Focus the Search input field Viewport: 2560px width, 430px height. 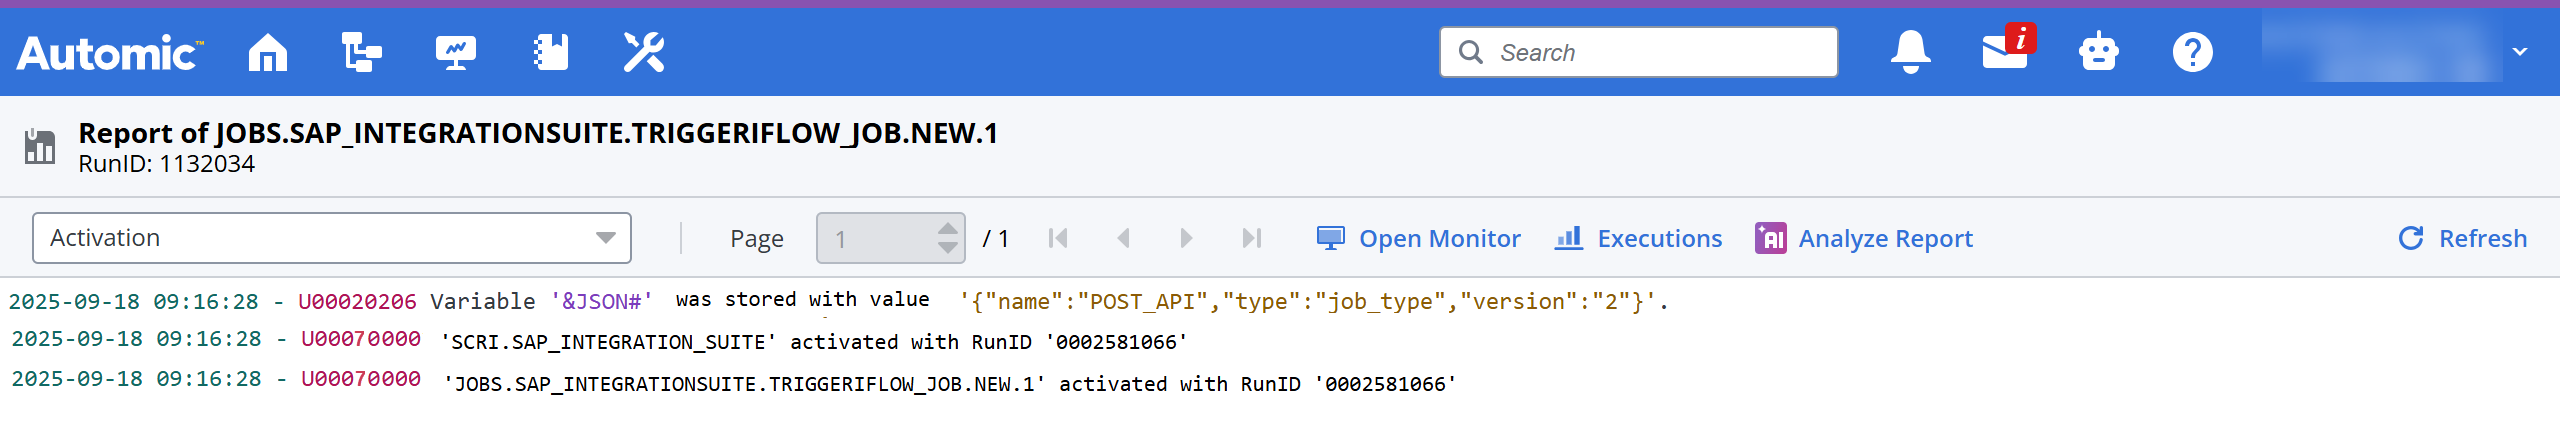[1638, 52]
